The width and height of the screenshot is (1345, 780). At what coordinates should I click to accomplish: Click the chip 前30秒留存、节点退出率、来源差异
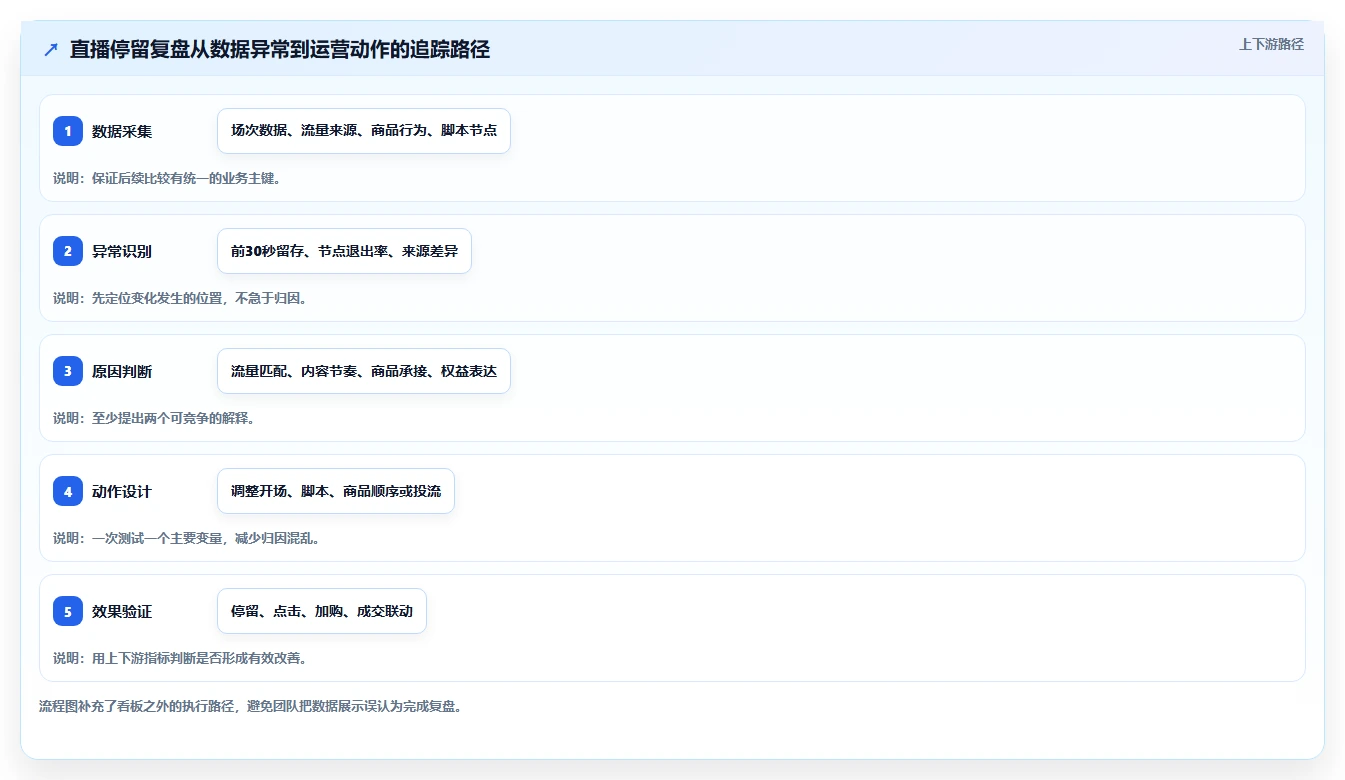(x=344, y=251)
